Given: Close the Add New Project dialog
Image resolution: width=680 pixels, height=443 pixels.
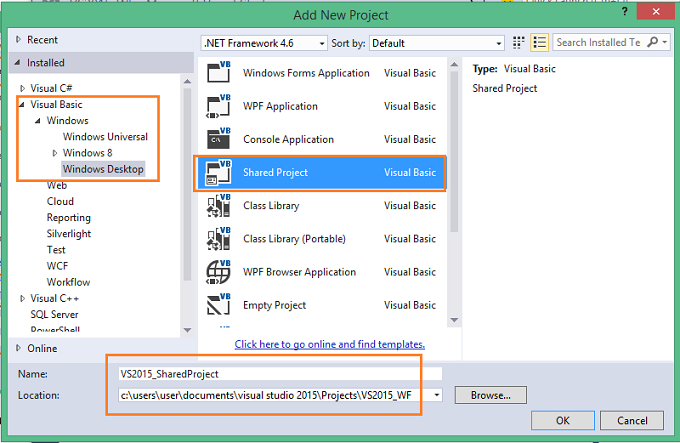Looking at the screenshot, I should click(x=656, y=12).
